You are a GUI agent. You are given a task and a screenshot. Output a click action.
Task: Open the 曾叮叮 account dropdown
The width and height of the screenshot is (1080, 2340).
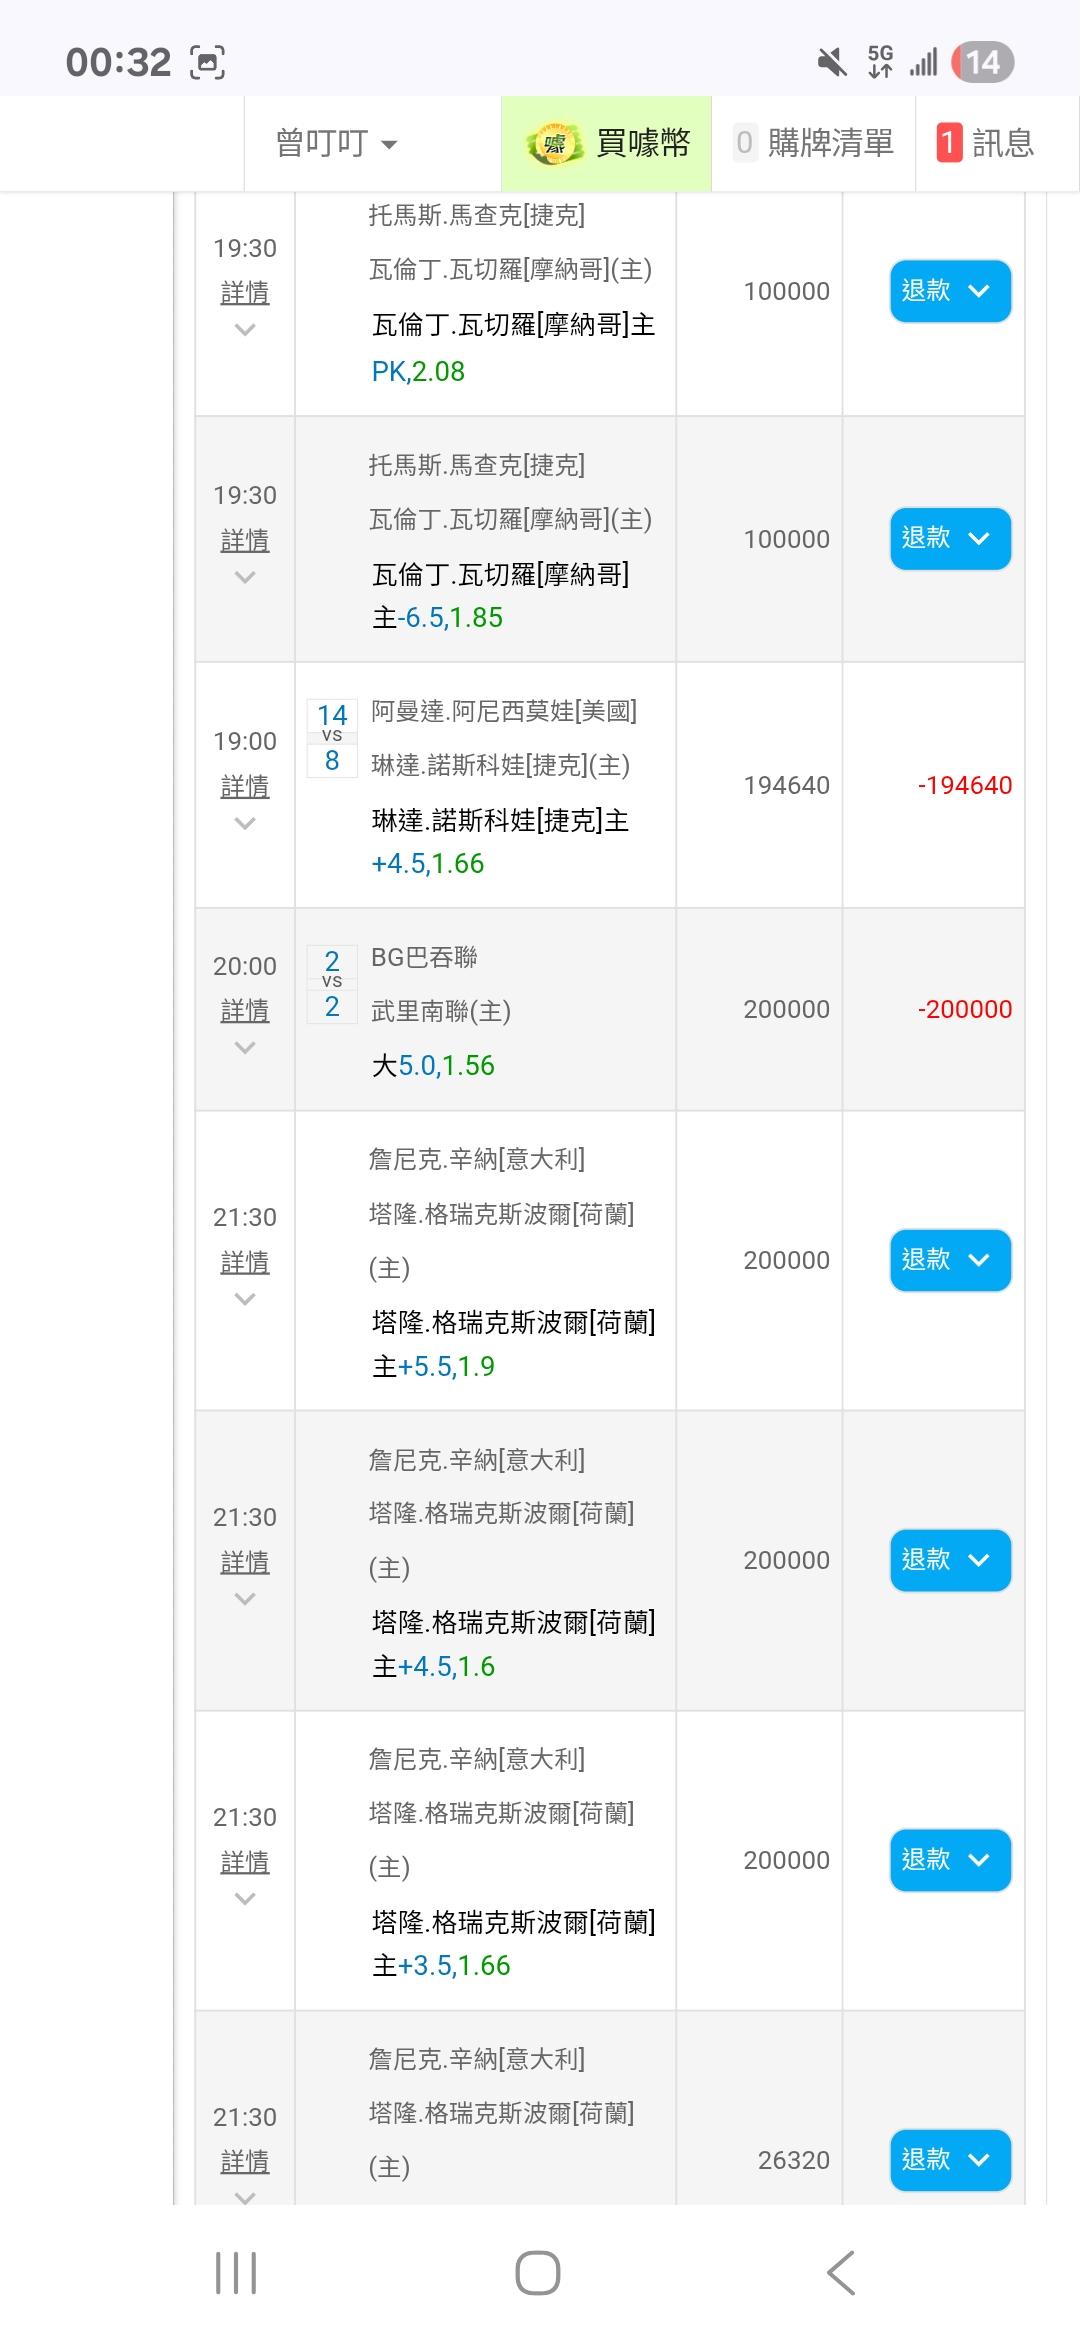pos(336,144)
